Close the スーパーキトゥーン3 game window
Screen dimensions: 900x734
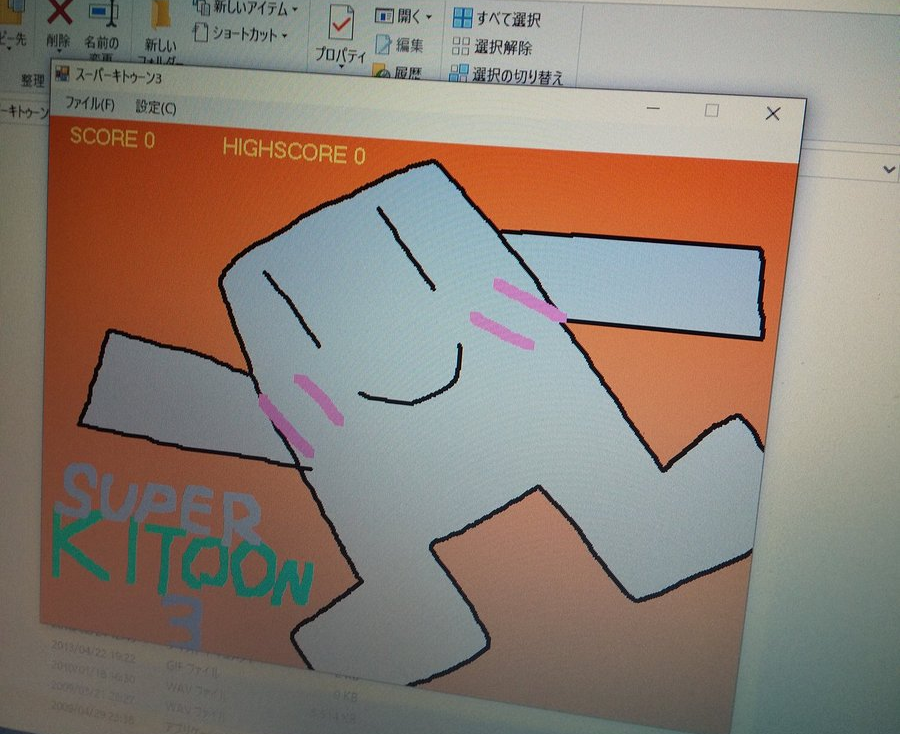(x=773, y=114)
